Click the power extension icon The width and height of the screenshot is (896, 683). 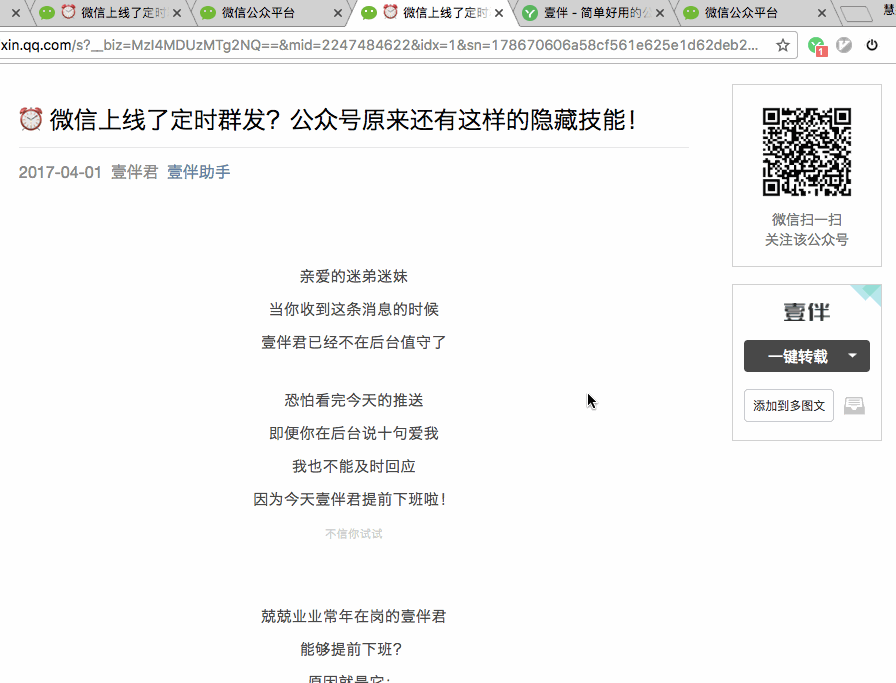(872, 45)
